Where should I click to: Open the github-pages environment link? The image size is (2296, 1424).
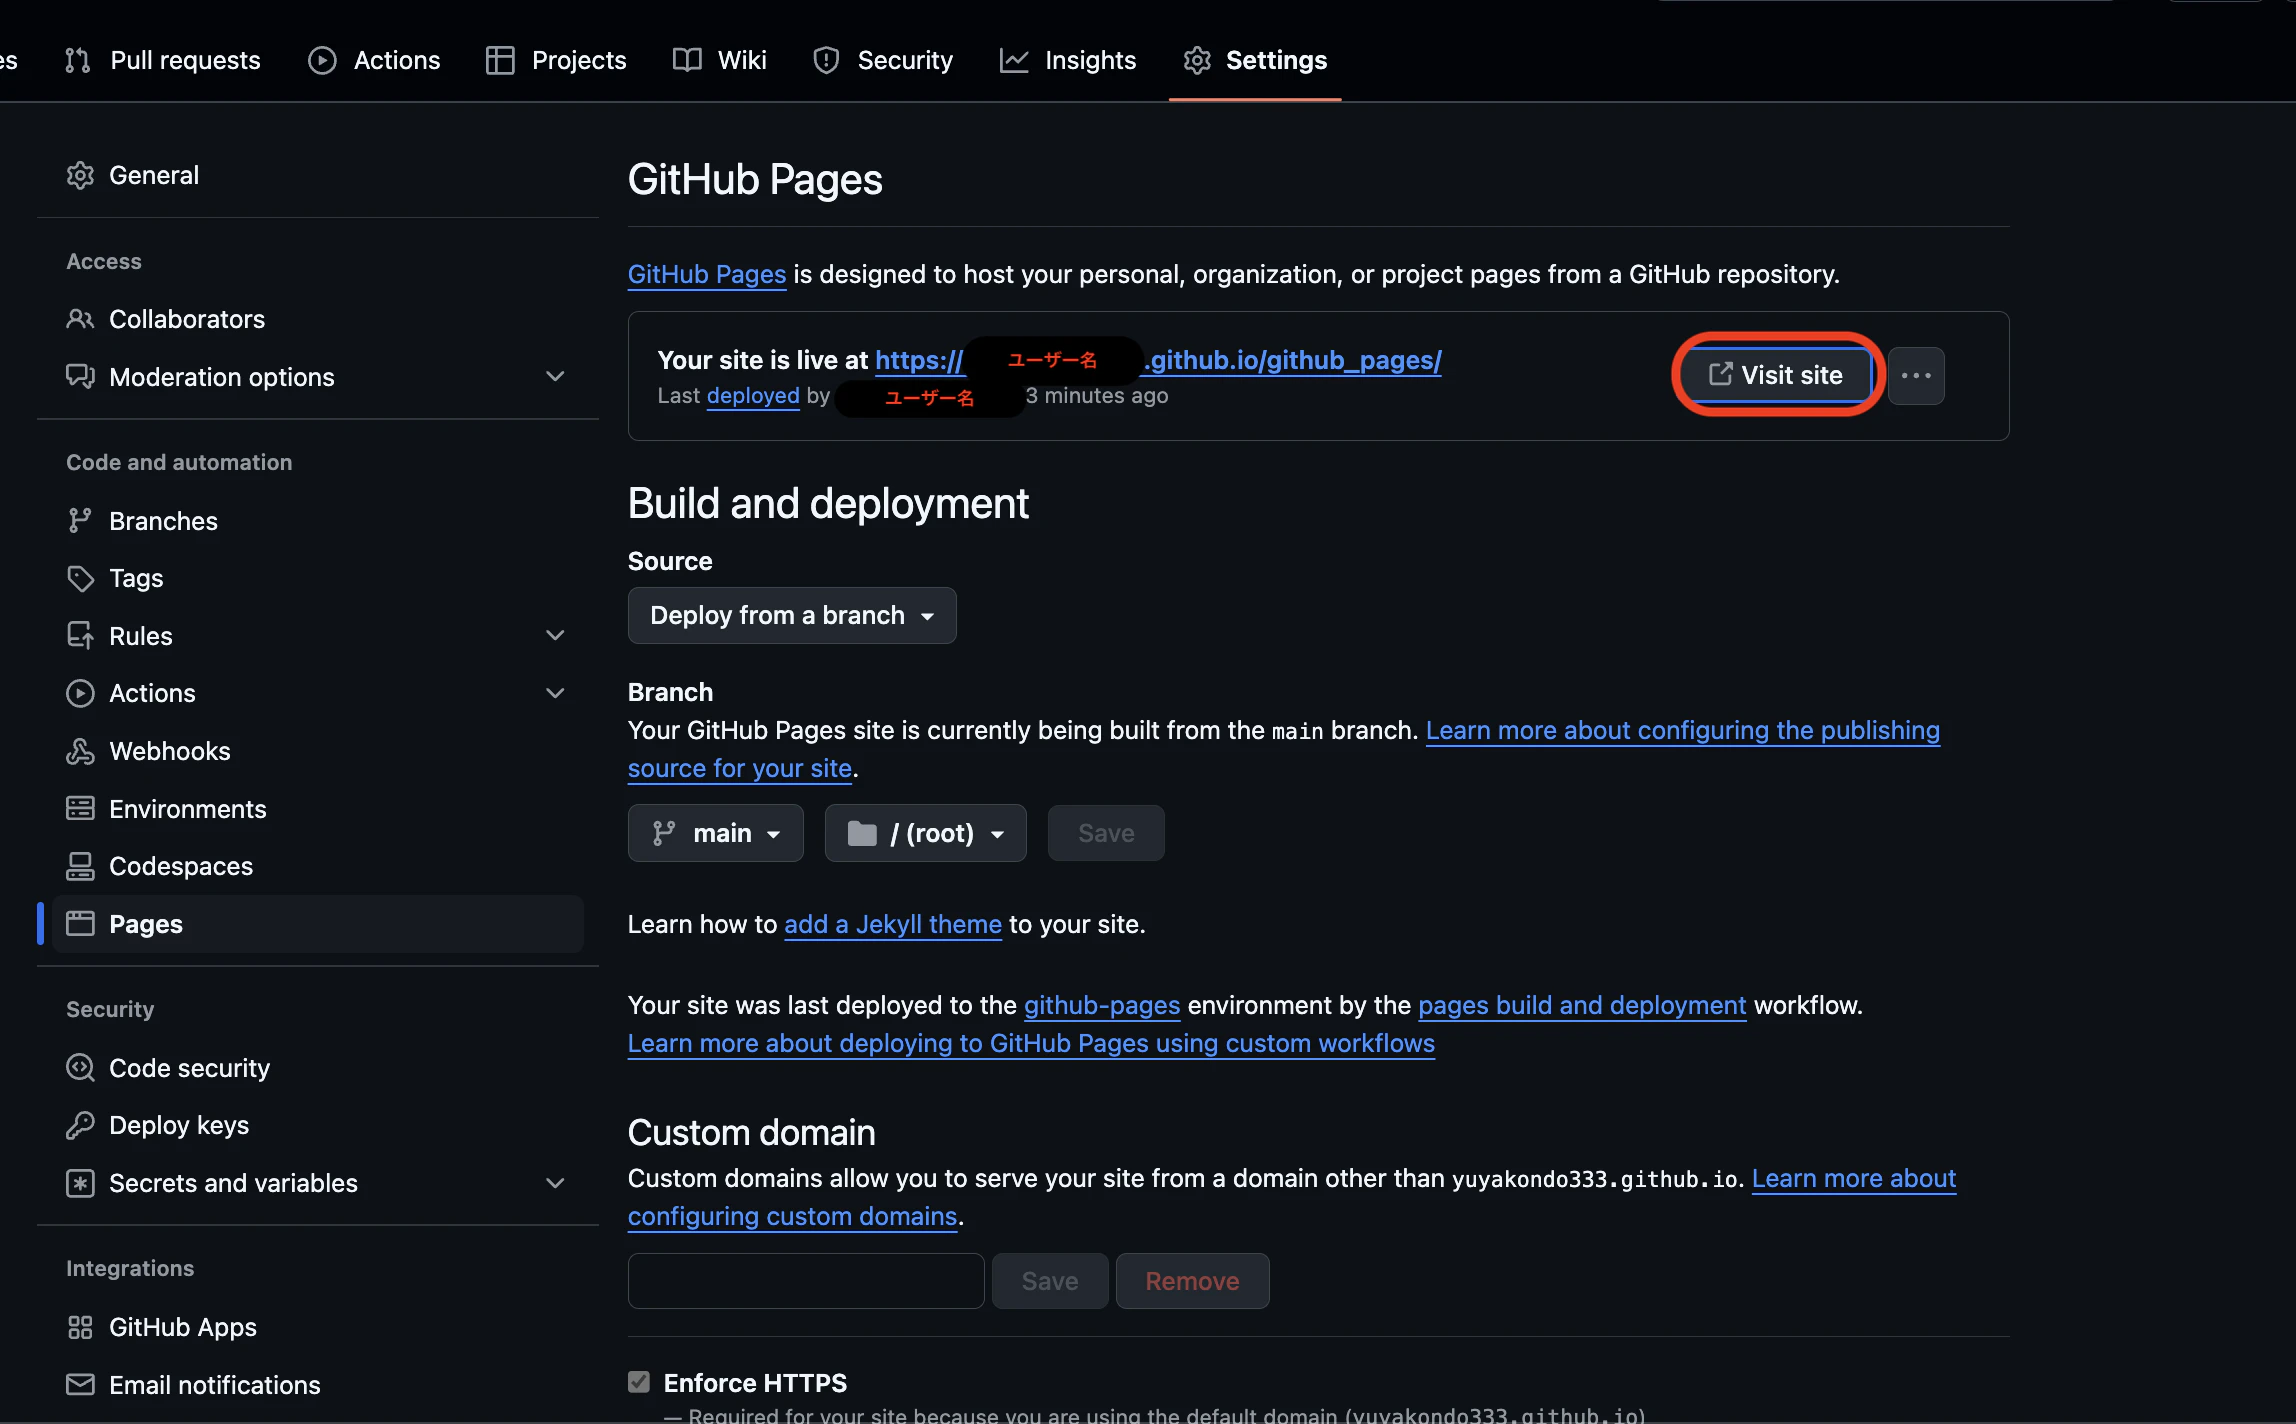[1102, 1005]
